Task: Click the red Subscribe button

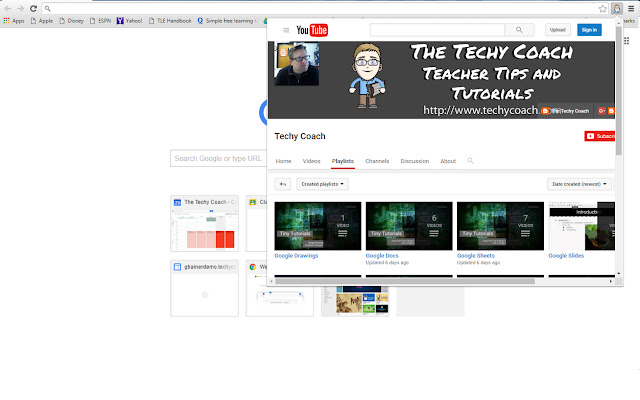Action: 599,136
